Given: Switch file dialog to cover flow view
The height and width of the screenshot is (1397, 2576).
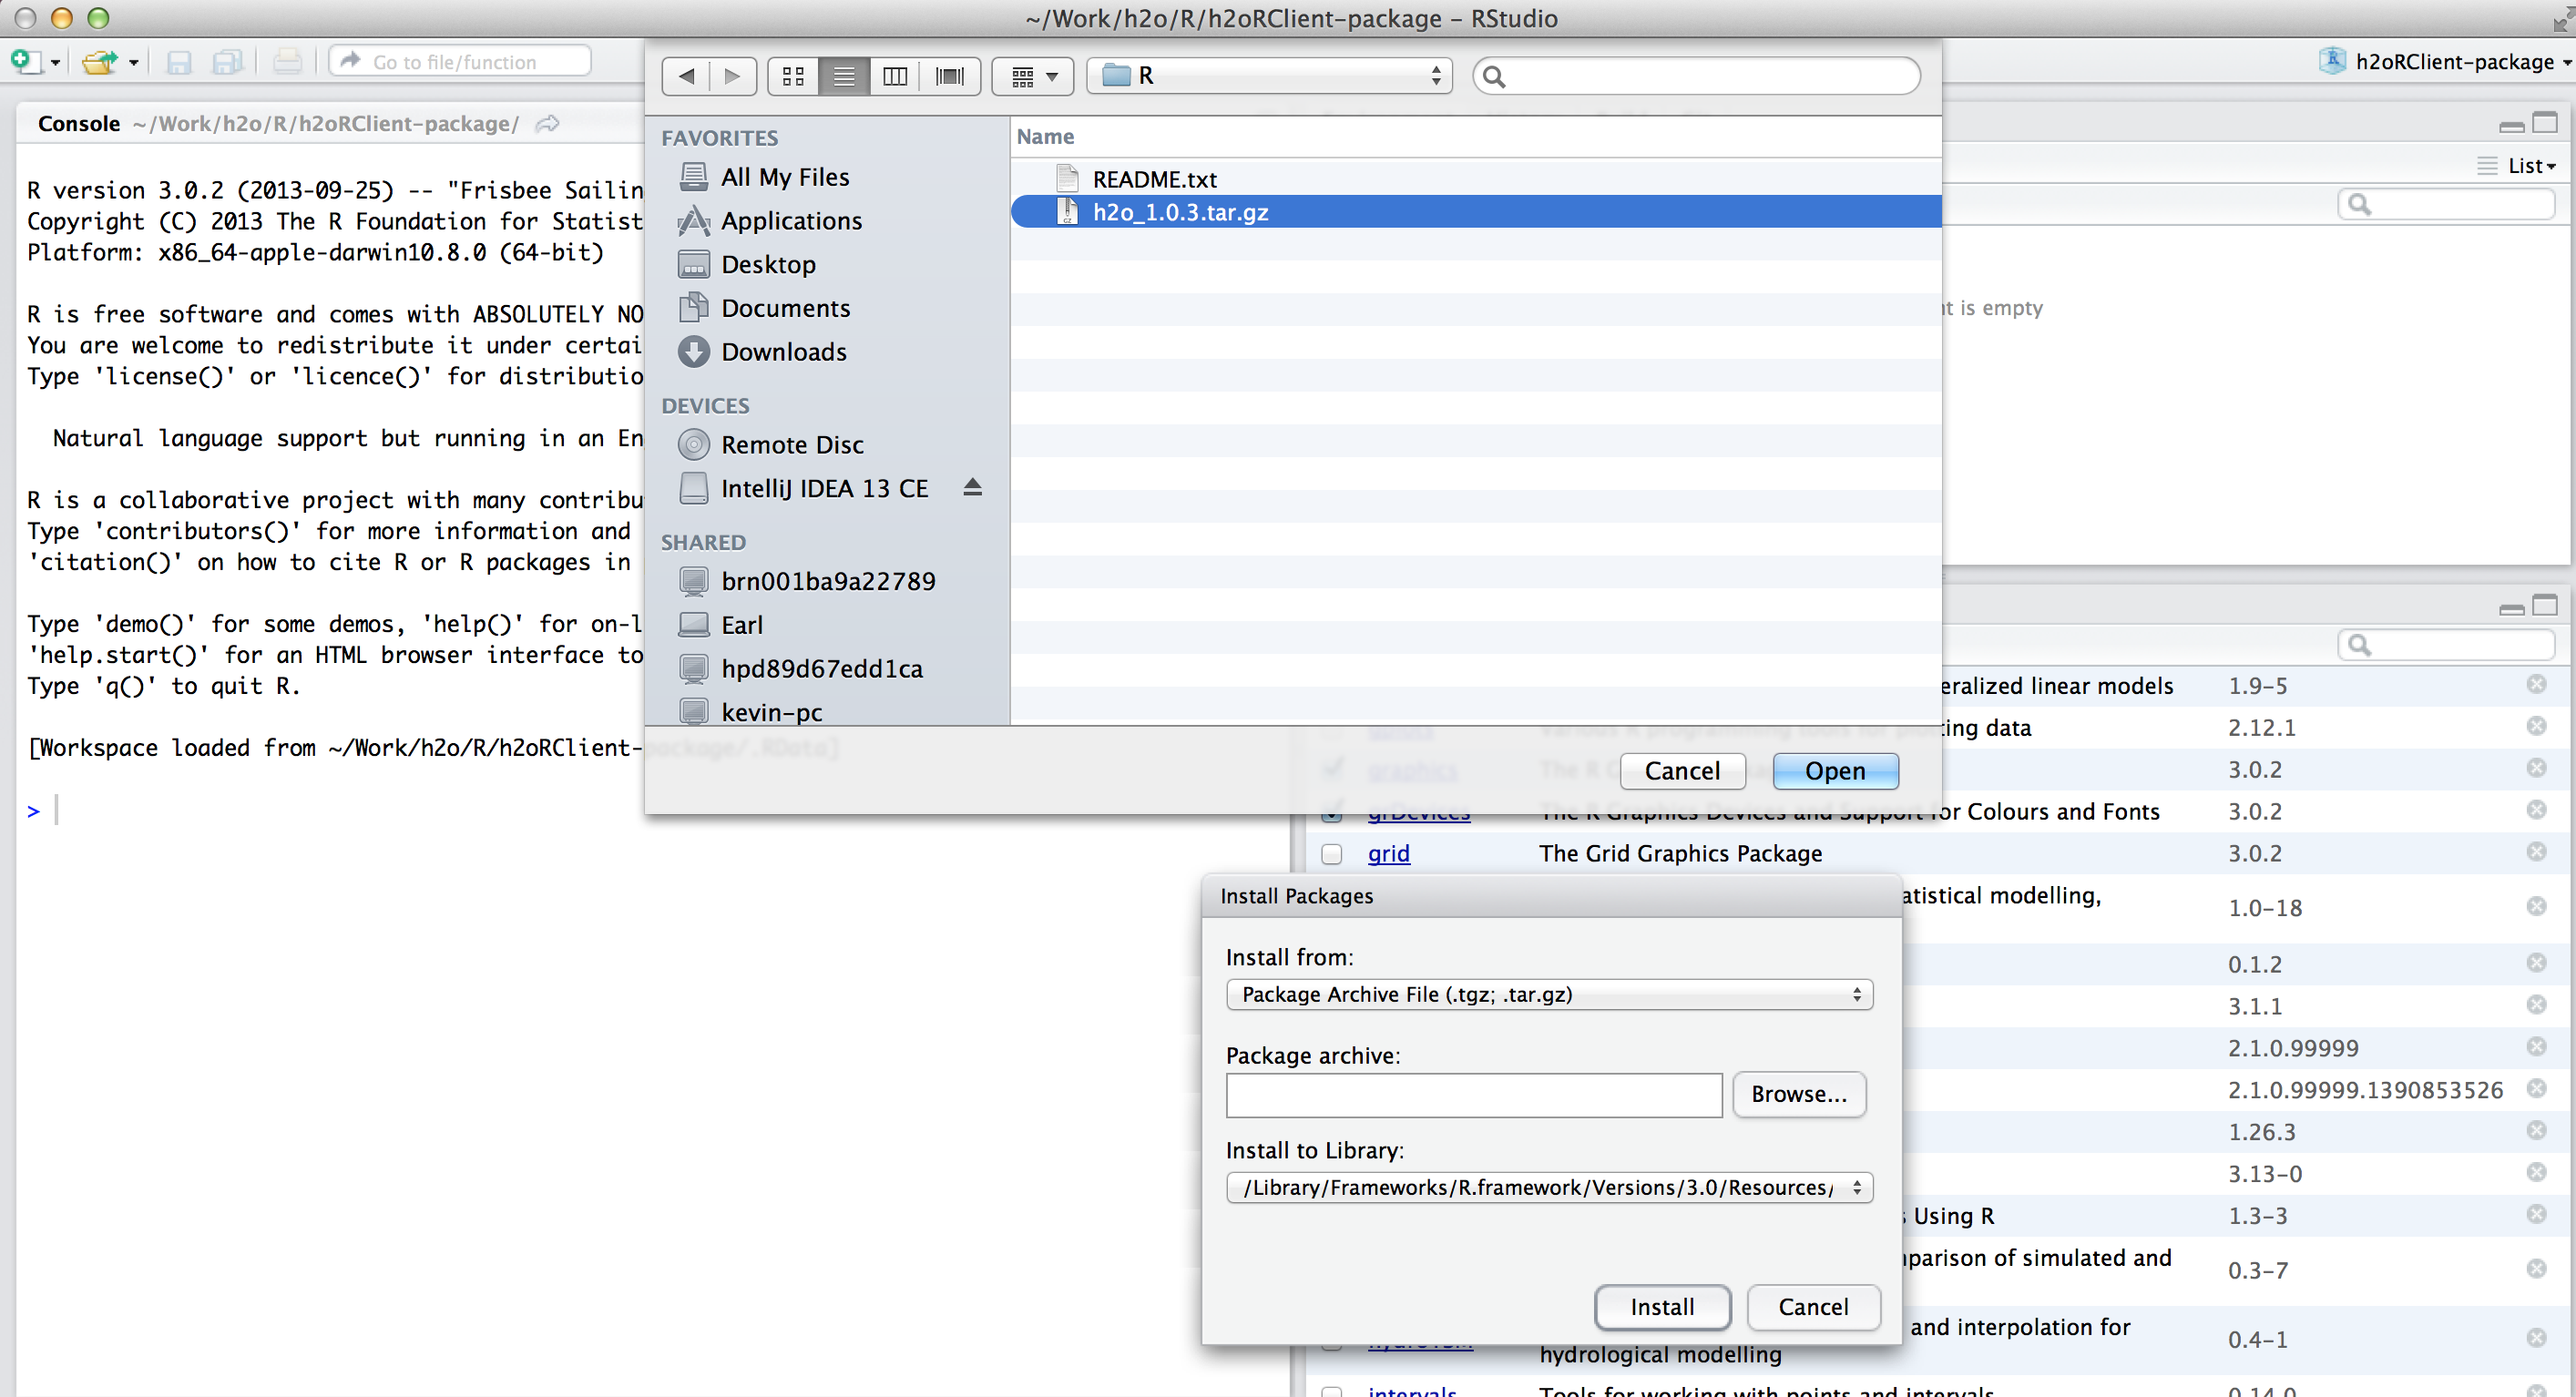Looking at the screenshot, I should click(948, 76).
